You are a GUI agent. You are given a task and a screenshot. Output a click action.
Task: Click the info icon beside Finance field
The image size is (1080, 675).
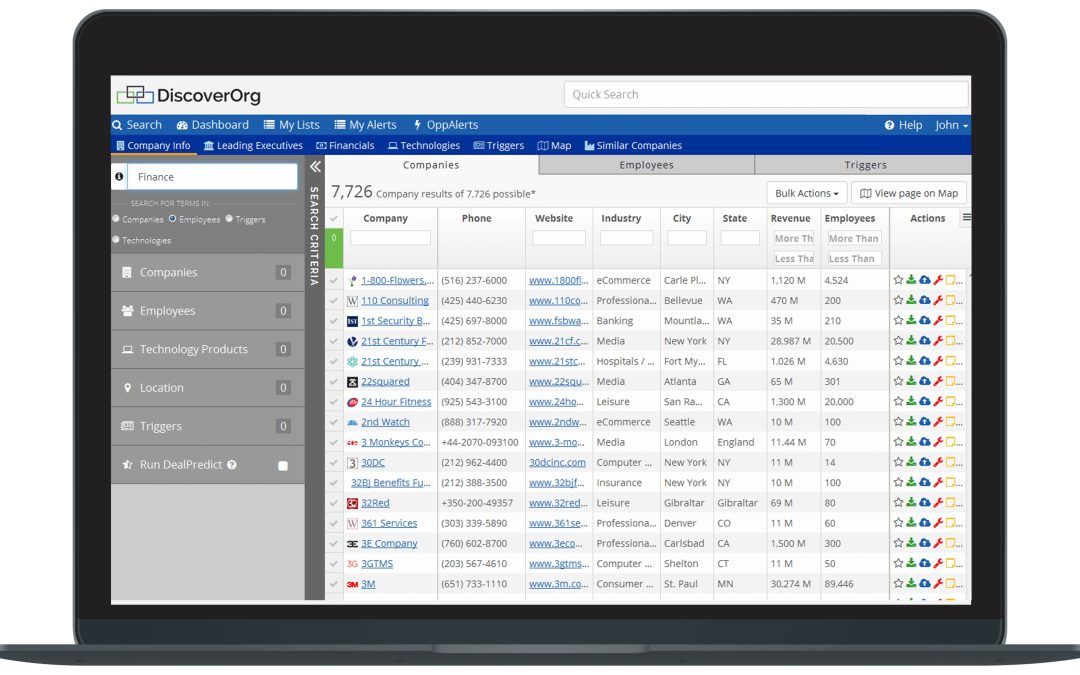click(x=119, y=176)
